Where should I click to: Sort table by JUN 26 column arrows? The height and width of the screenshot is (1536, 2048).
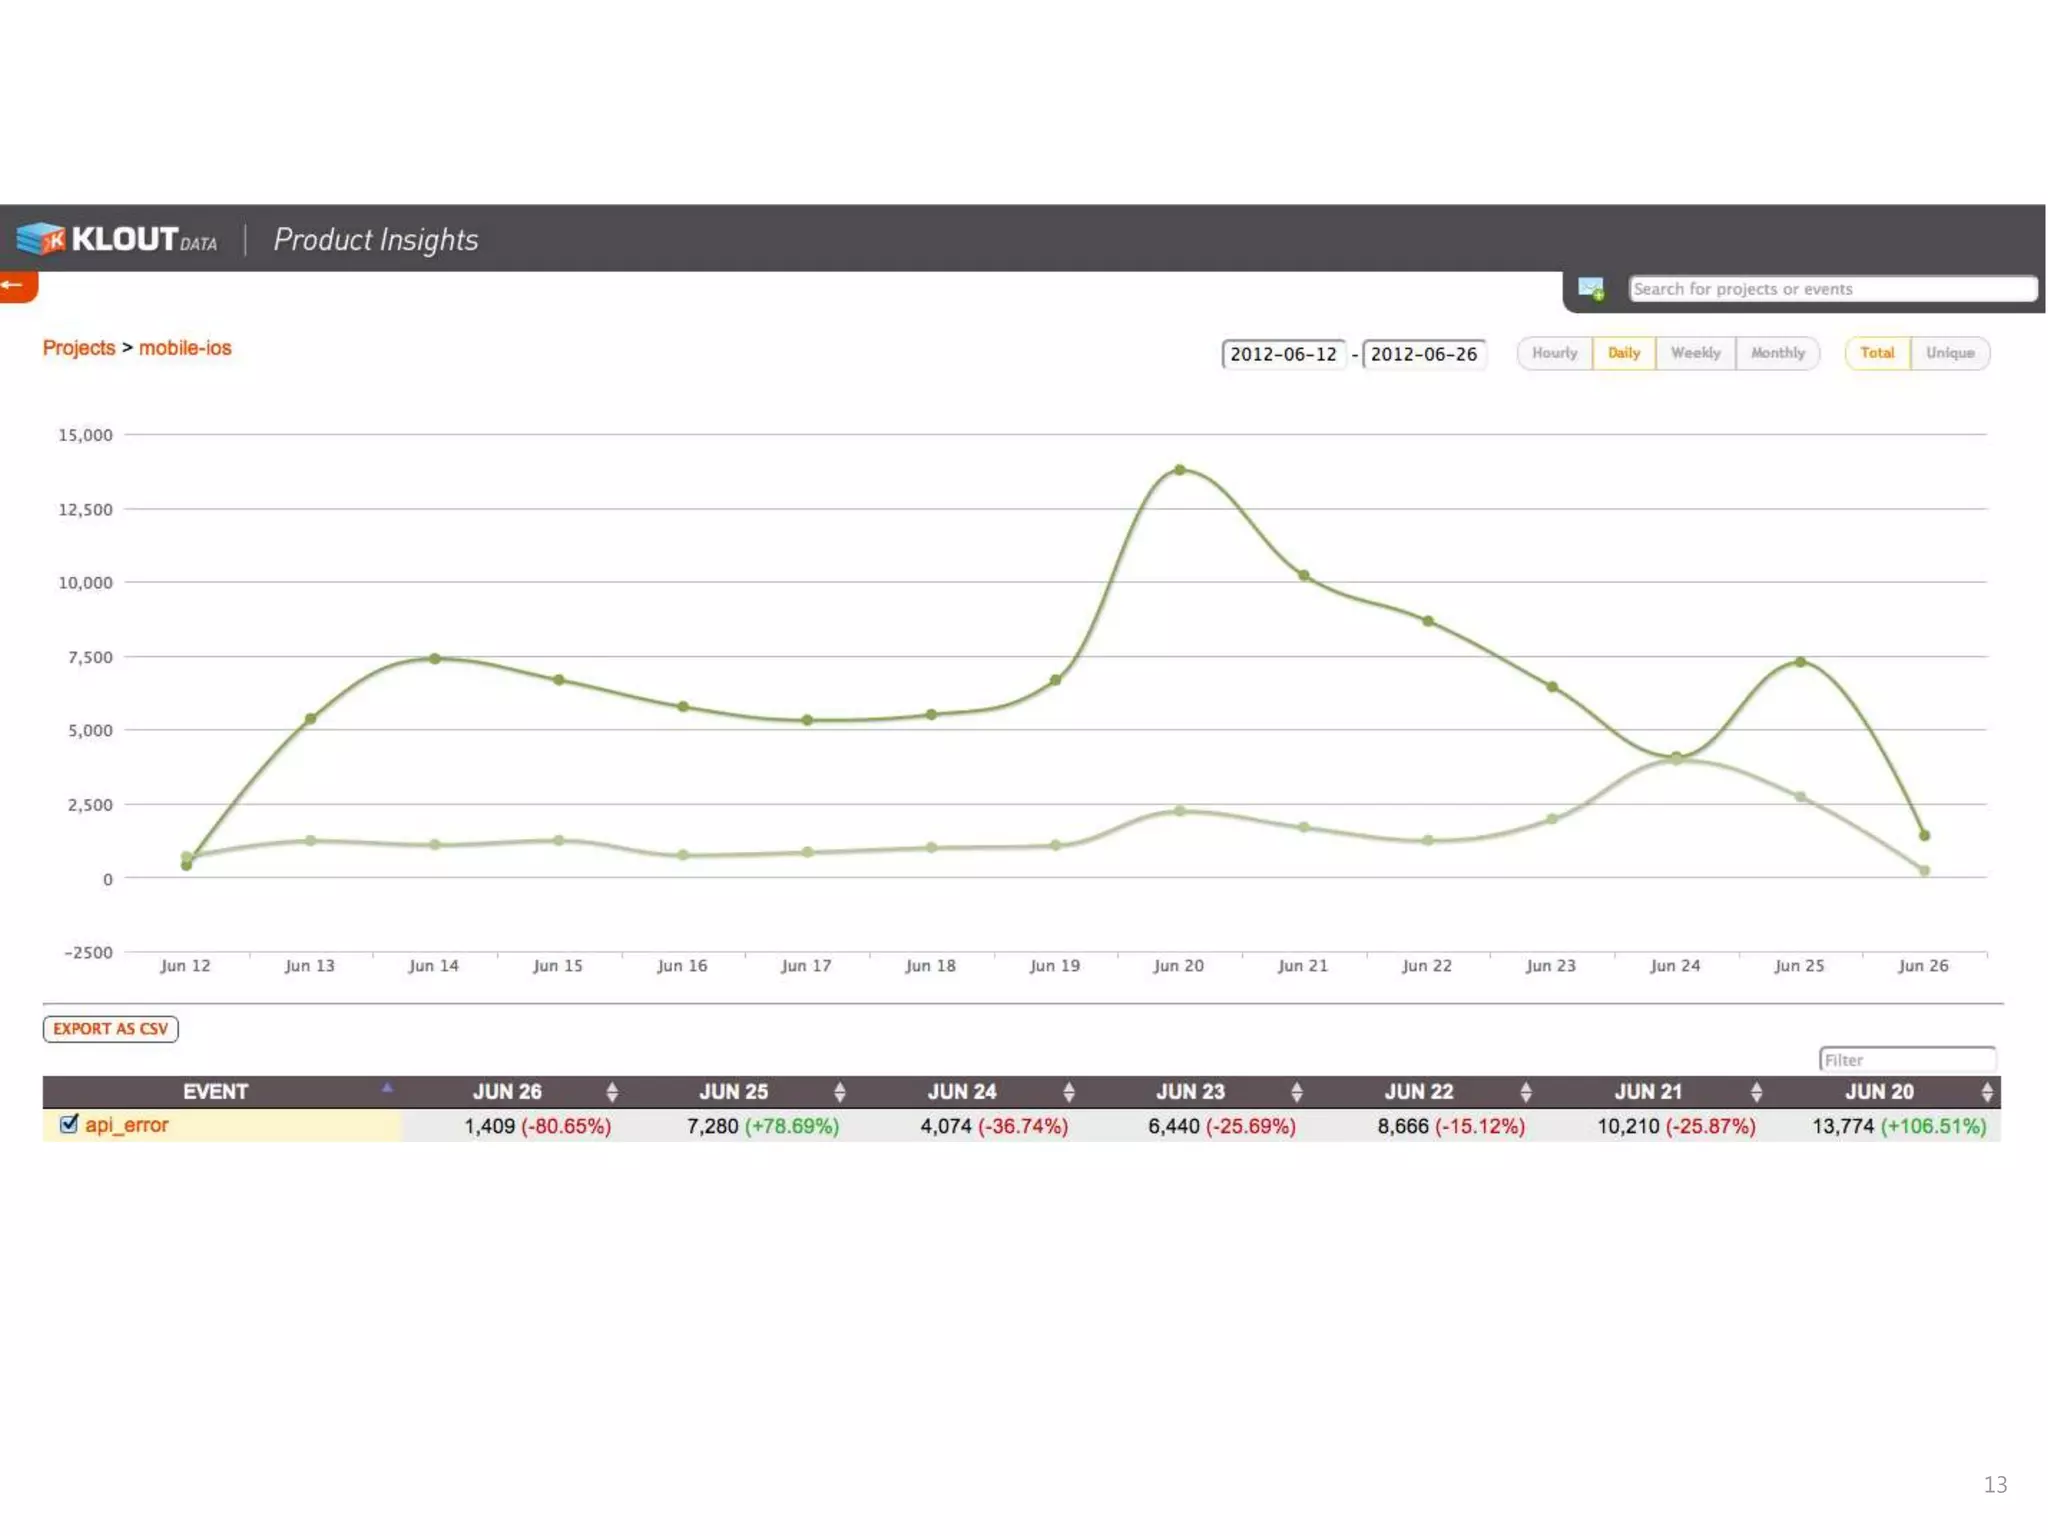[x=612, y=1092]
